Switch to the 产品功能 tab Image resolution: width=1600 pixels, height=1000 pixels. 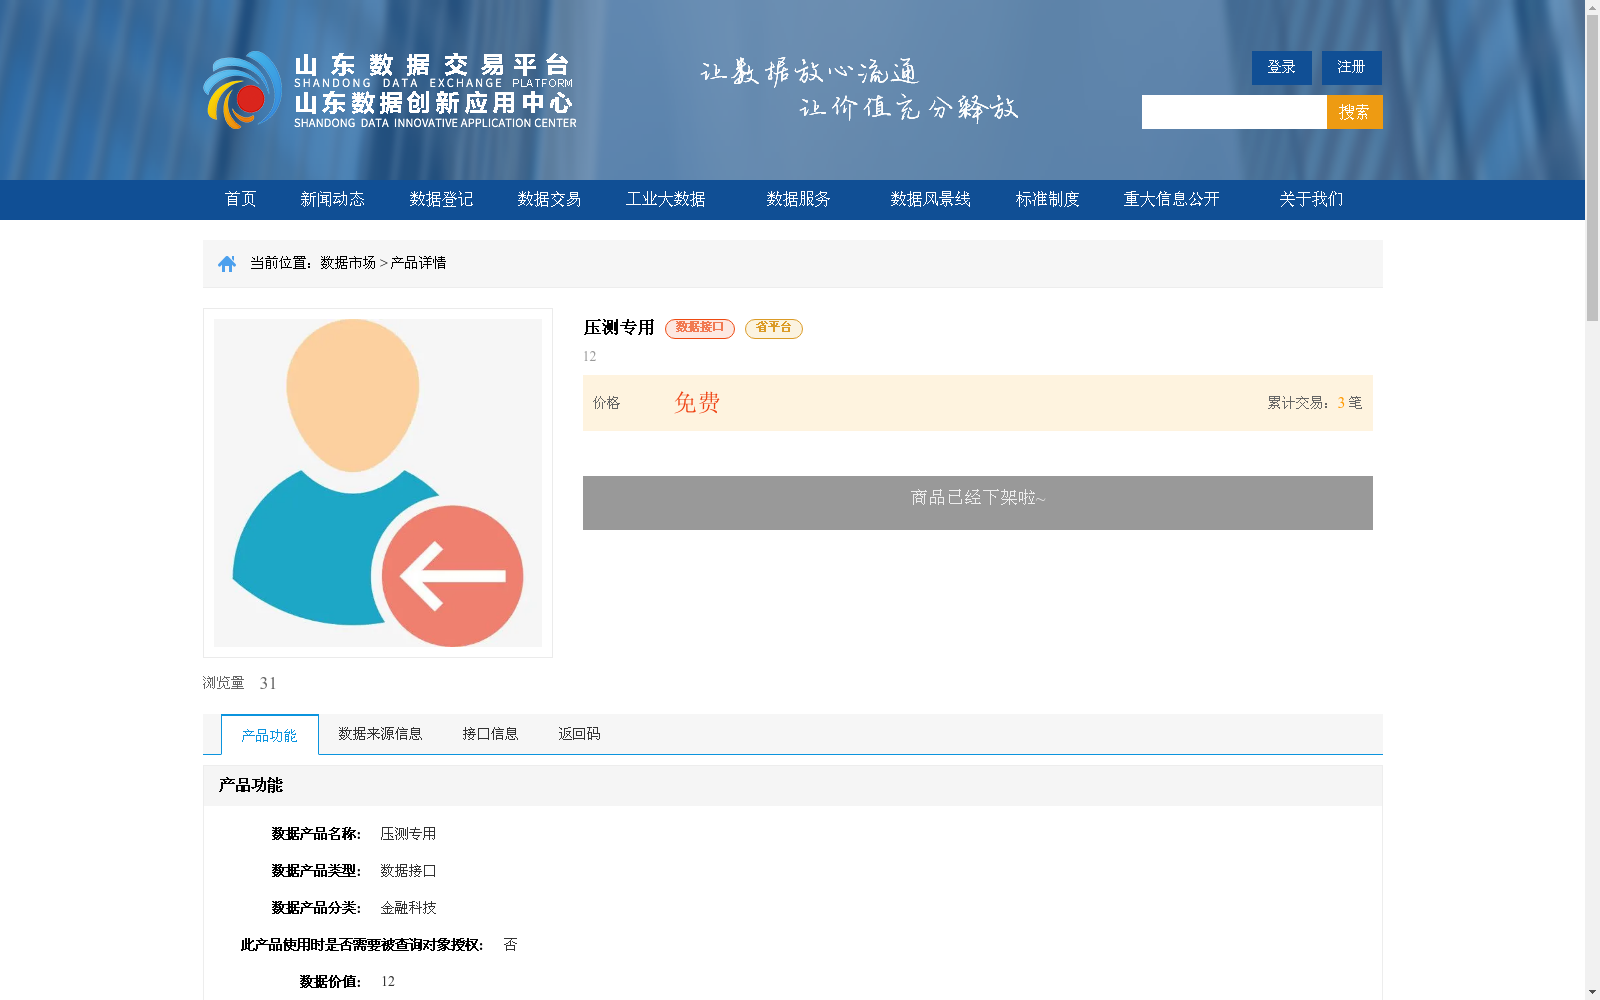coord(269,735)
